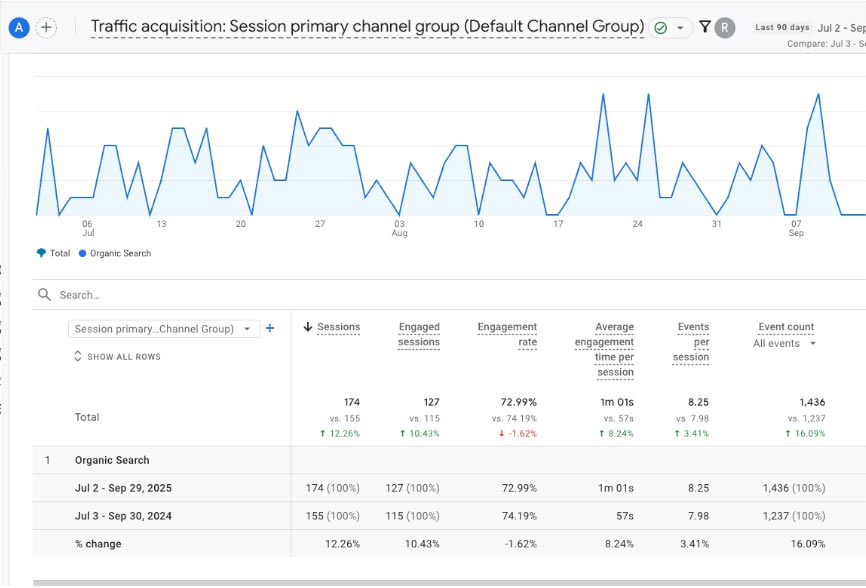This screenshot has width=866, height=588.
Task: Open the filter funnel icon
Action: coord(705,27)
